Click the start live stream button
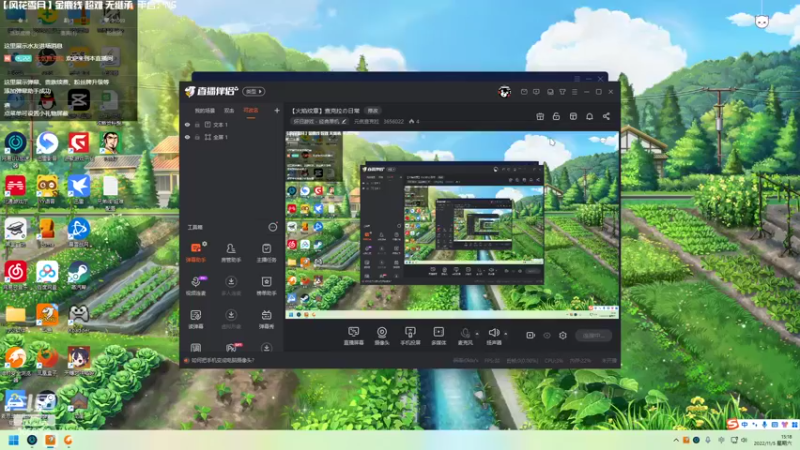The width and height of the screenshot is (800, 450). [x=594, y=335]
